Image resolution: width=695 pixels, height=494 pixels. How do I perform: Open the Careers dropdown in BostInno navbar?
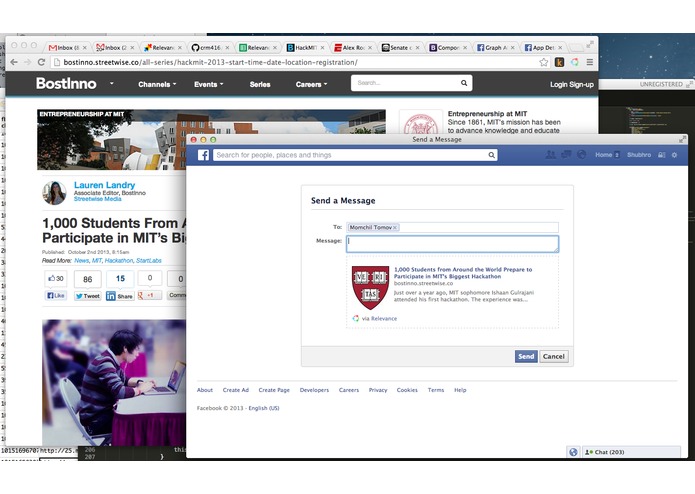tap(311, 84)
